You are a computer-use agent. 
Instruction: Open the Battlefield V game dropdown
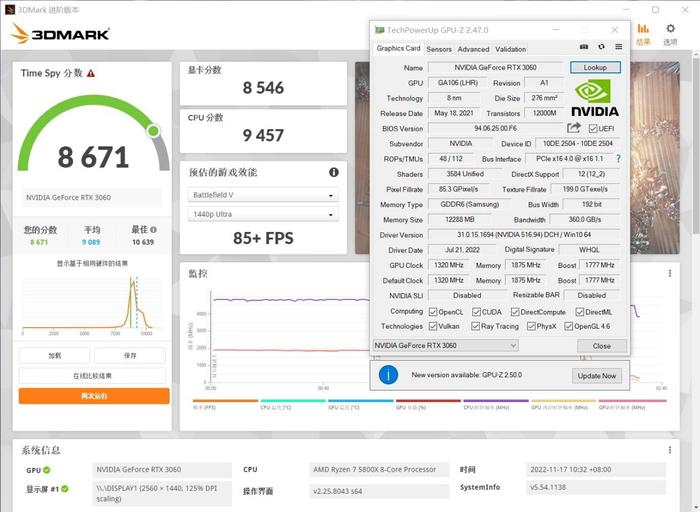pos(263,195)
